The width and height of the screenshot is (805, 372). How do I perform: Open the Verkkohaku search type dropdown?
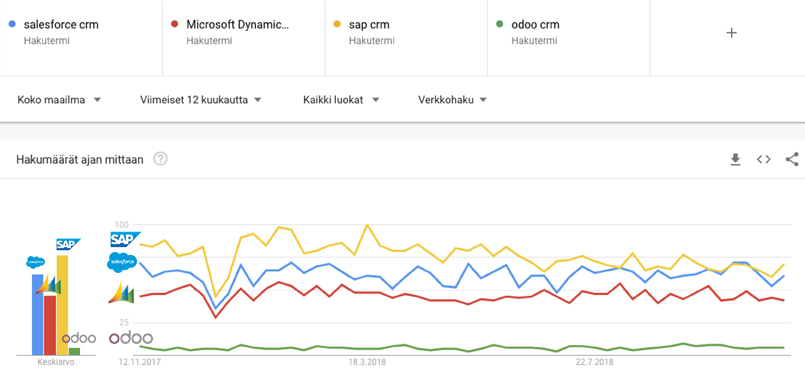(452, 100)
